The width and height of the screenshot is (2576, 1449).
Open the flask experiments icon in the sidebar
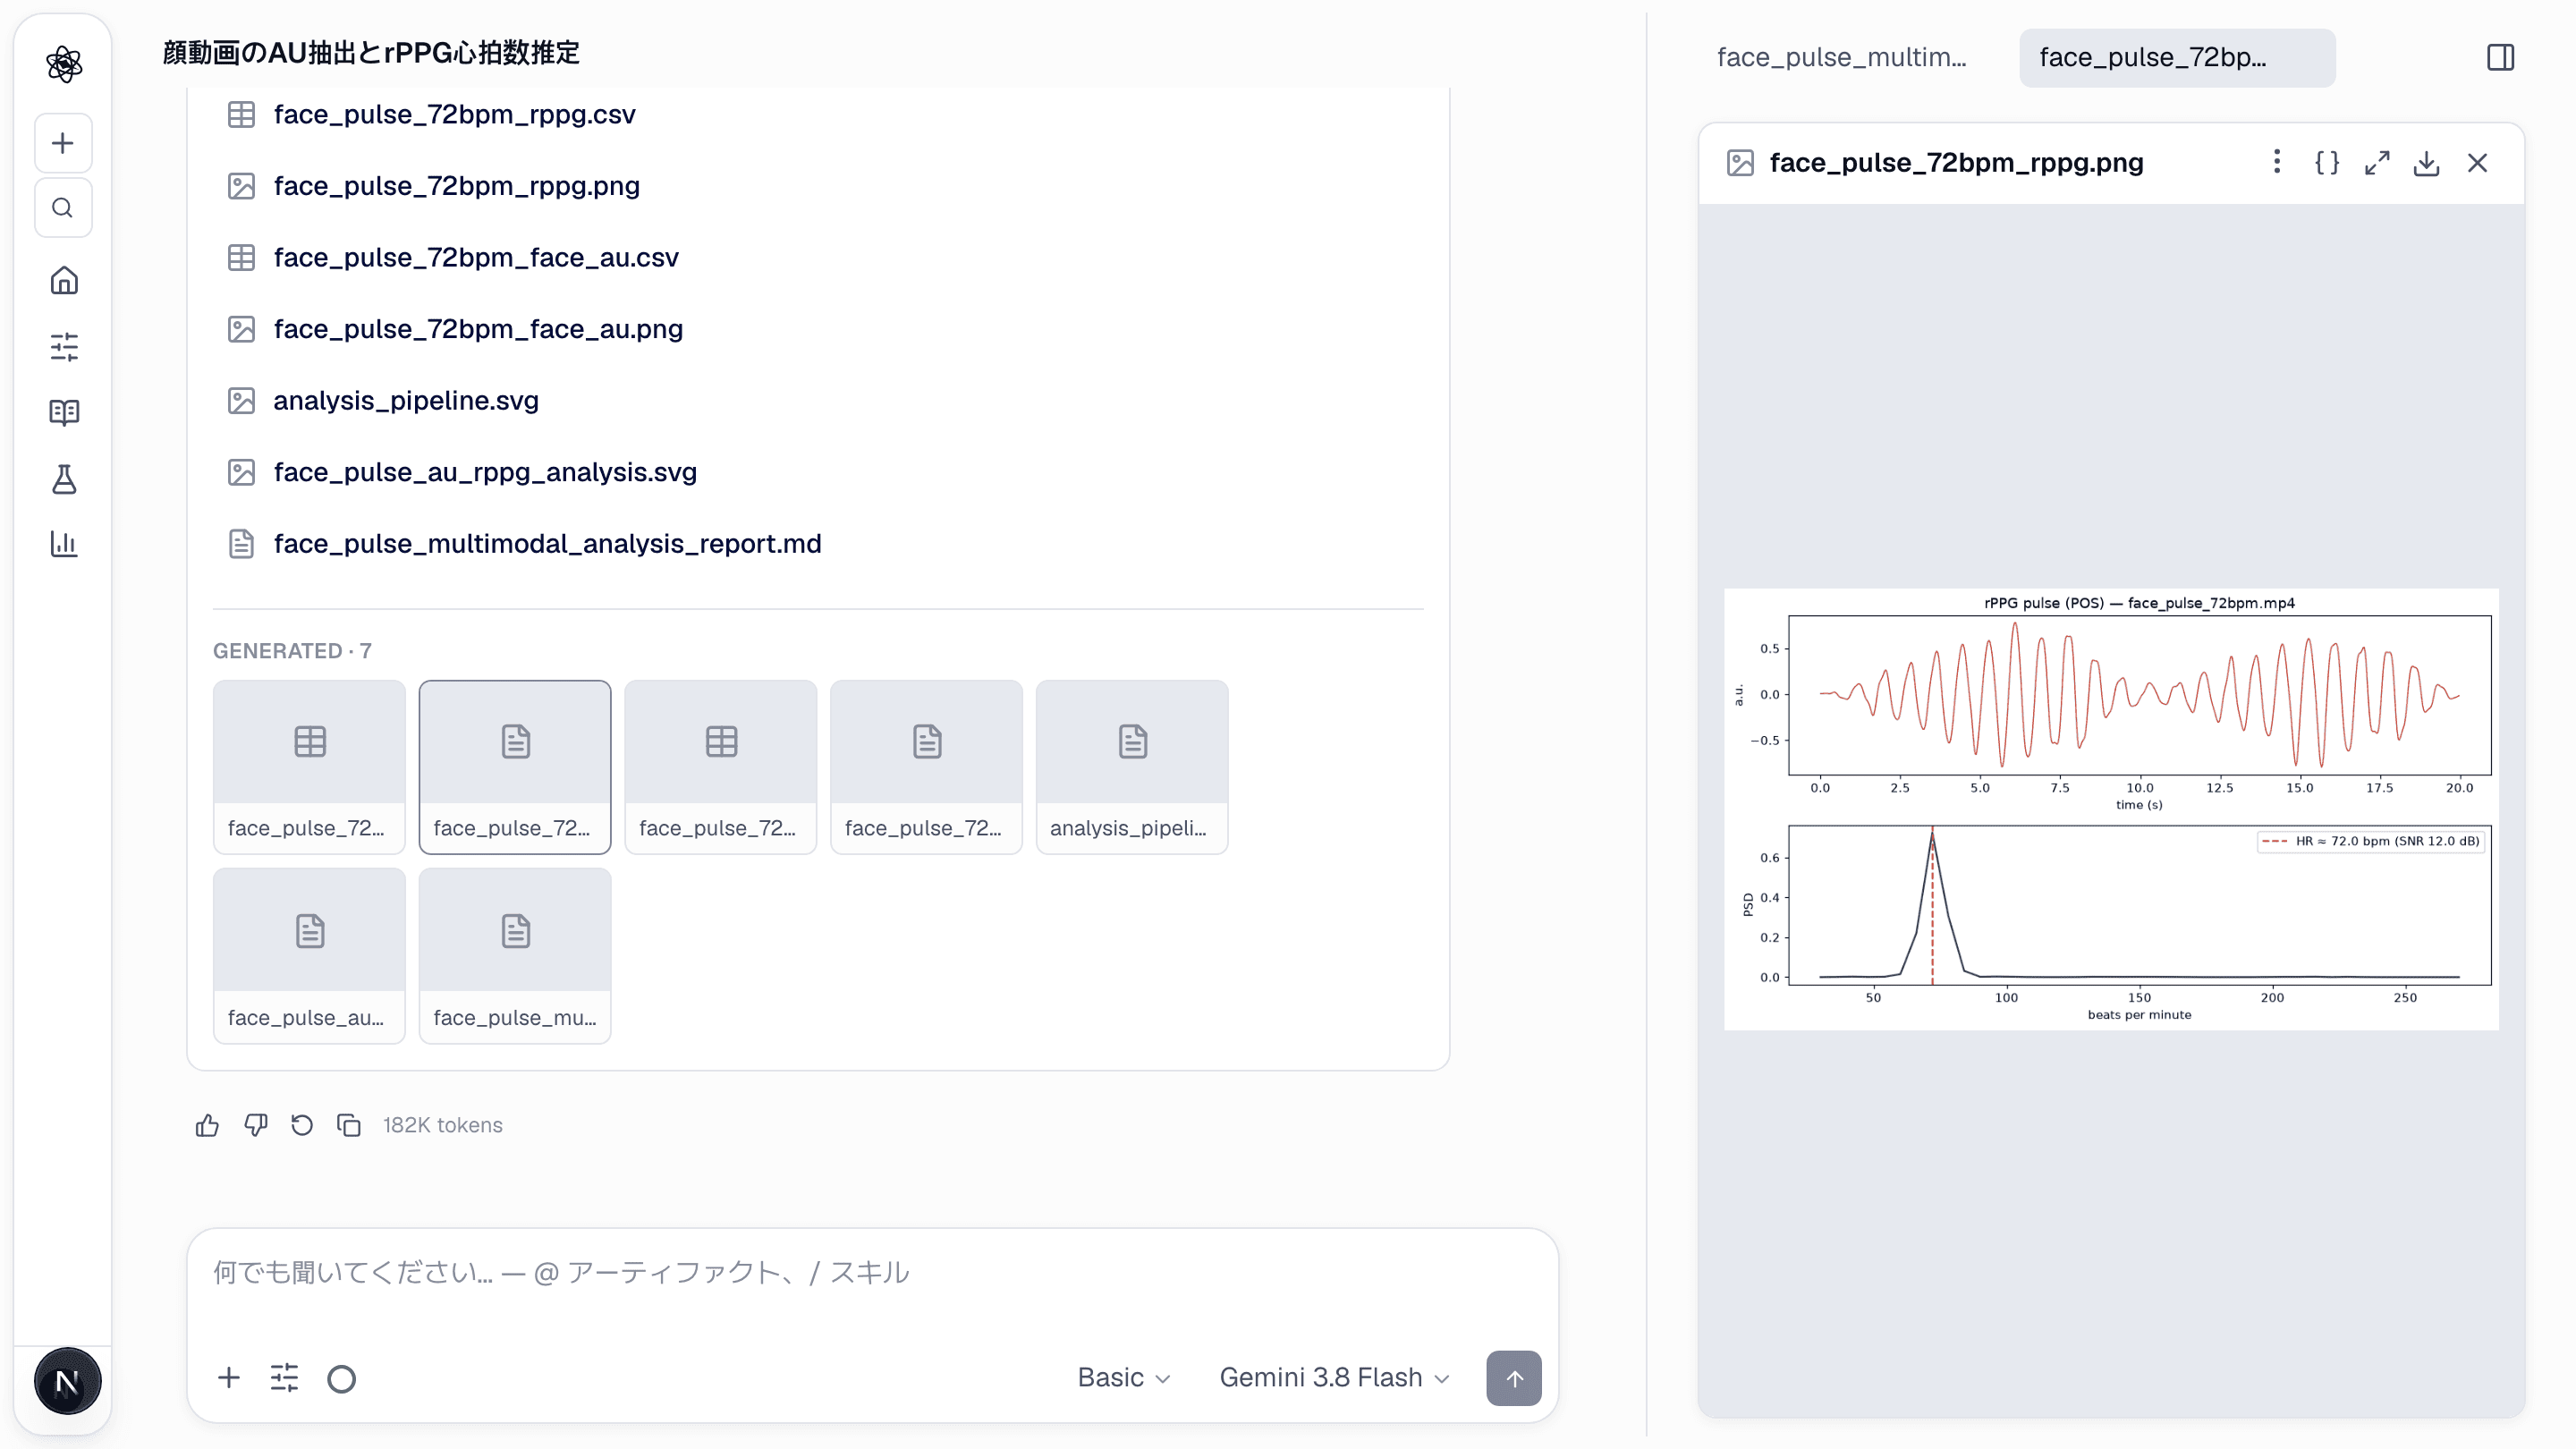[x=64, y=479]
